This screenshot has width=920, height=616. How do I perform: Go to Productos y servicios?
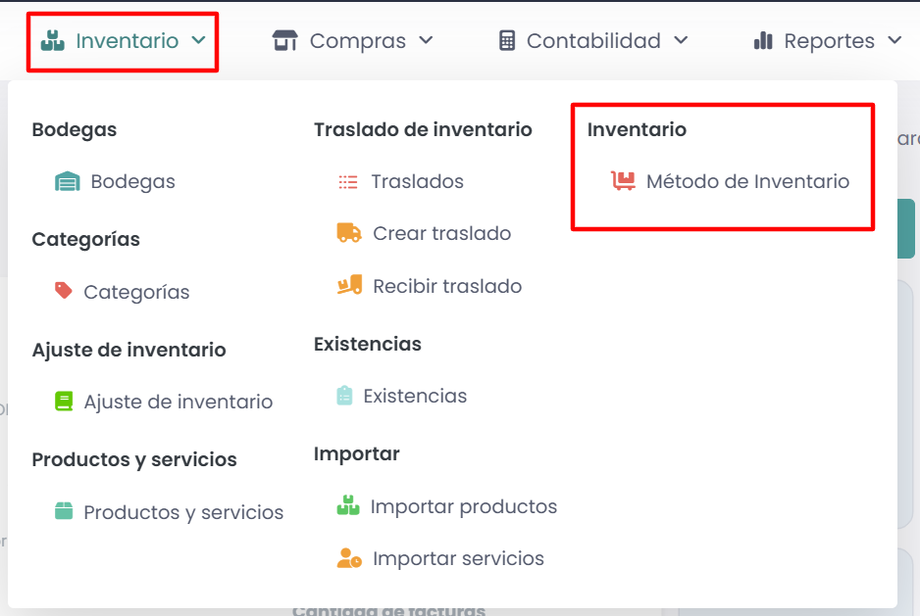tap(183, 512)
